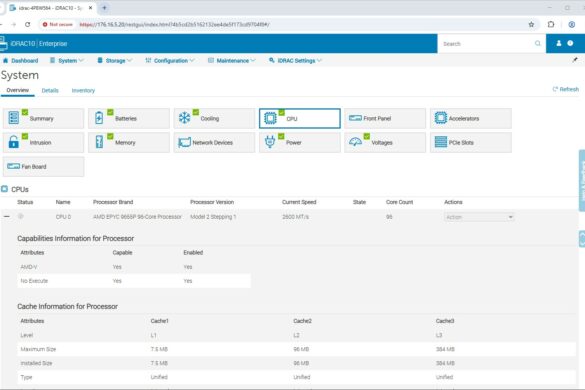Image resolution: width=585 pixels, height=390 pixels.
Task: Click the Not secure site indicator
Action: tap(58, 25)
